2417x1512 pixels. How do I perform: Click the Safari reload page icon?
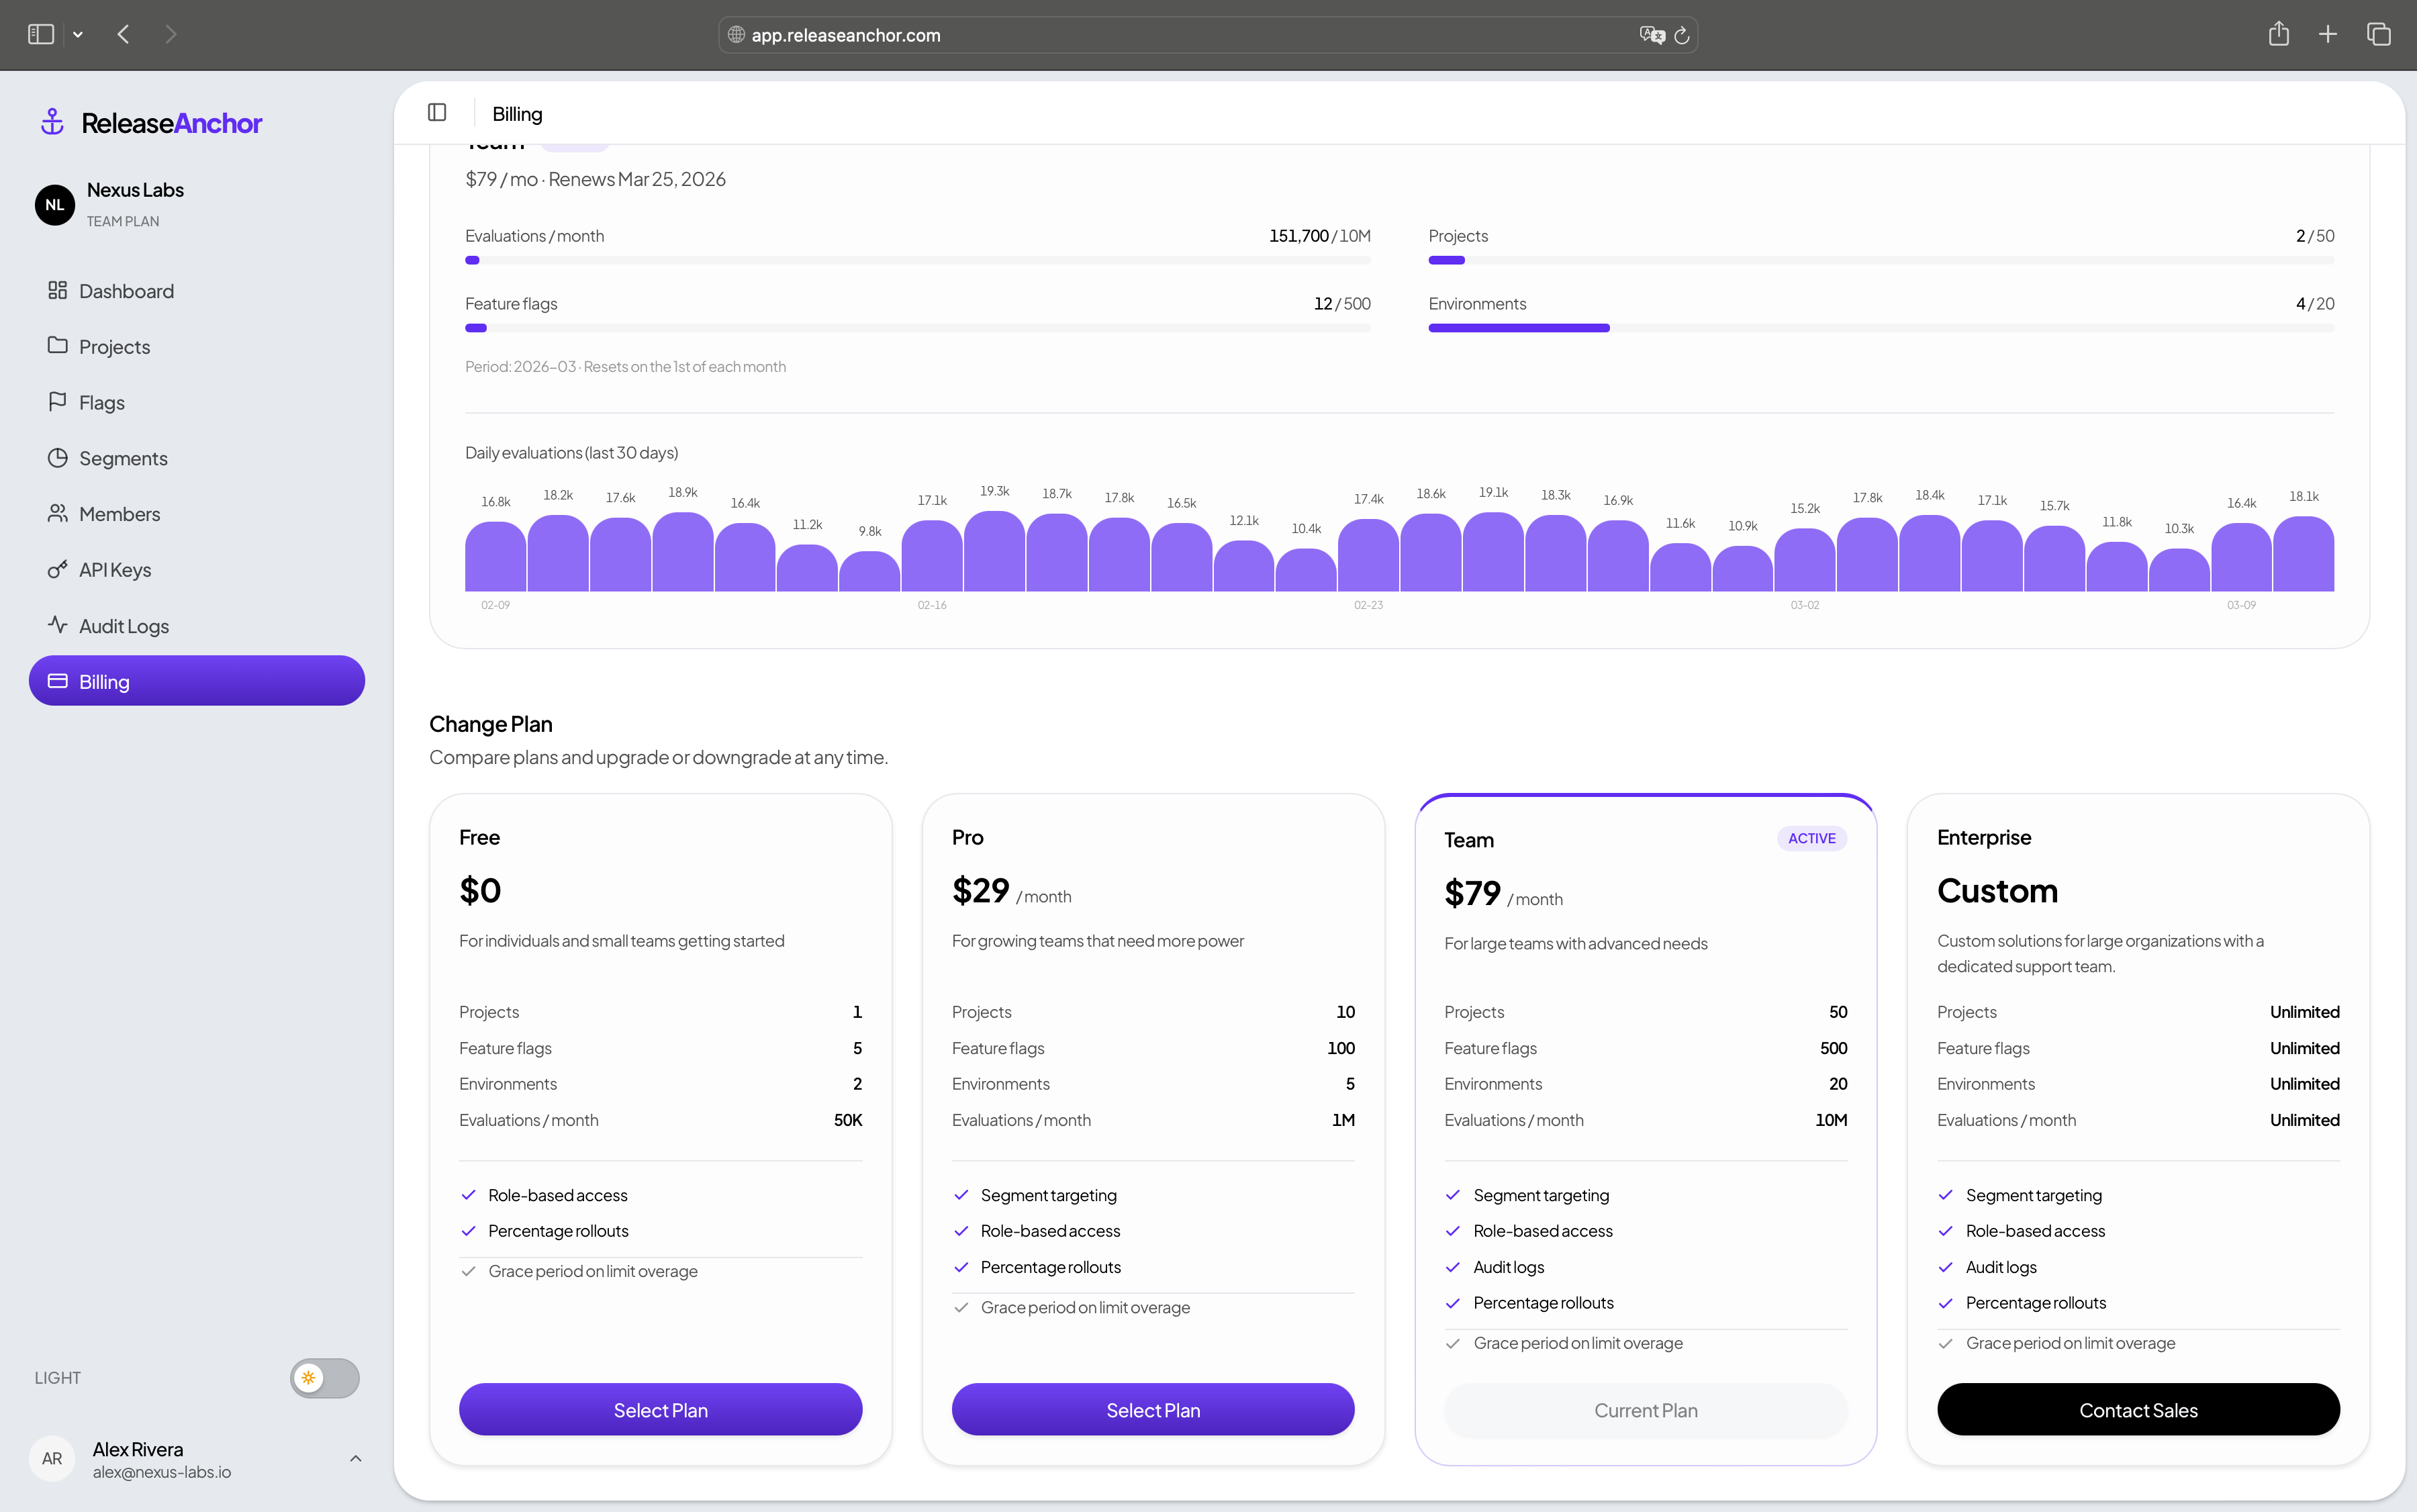pyautogui.click(x=1682, y=35)
